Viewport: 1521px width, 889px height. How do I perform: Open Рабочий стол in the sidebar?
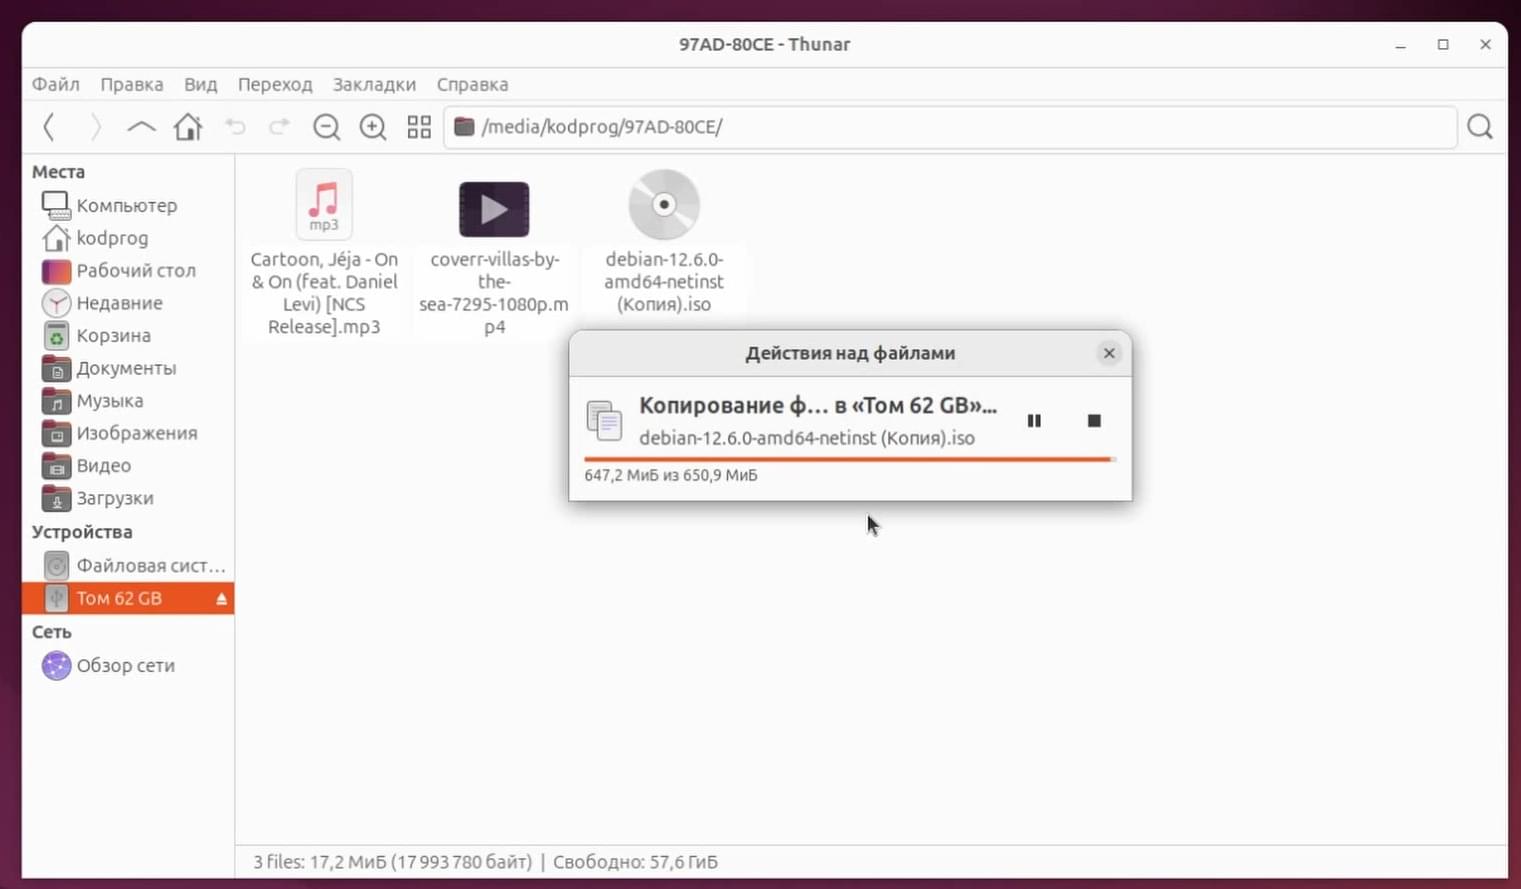pos(128,271)
